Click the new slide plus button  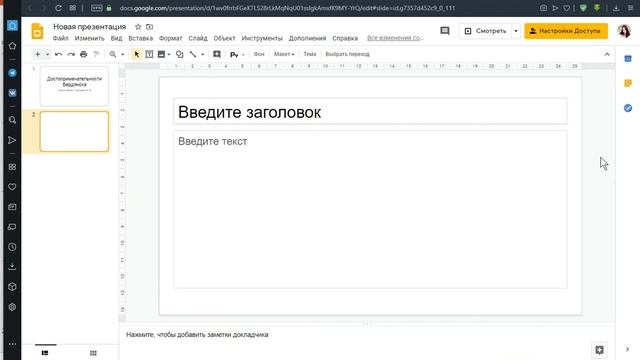click(38, 54)
